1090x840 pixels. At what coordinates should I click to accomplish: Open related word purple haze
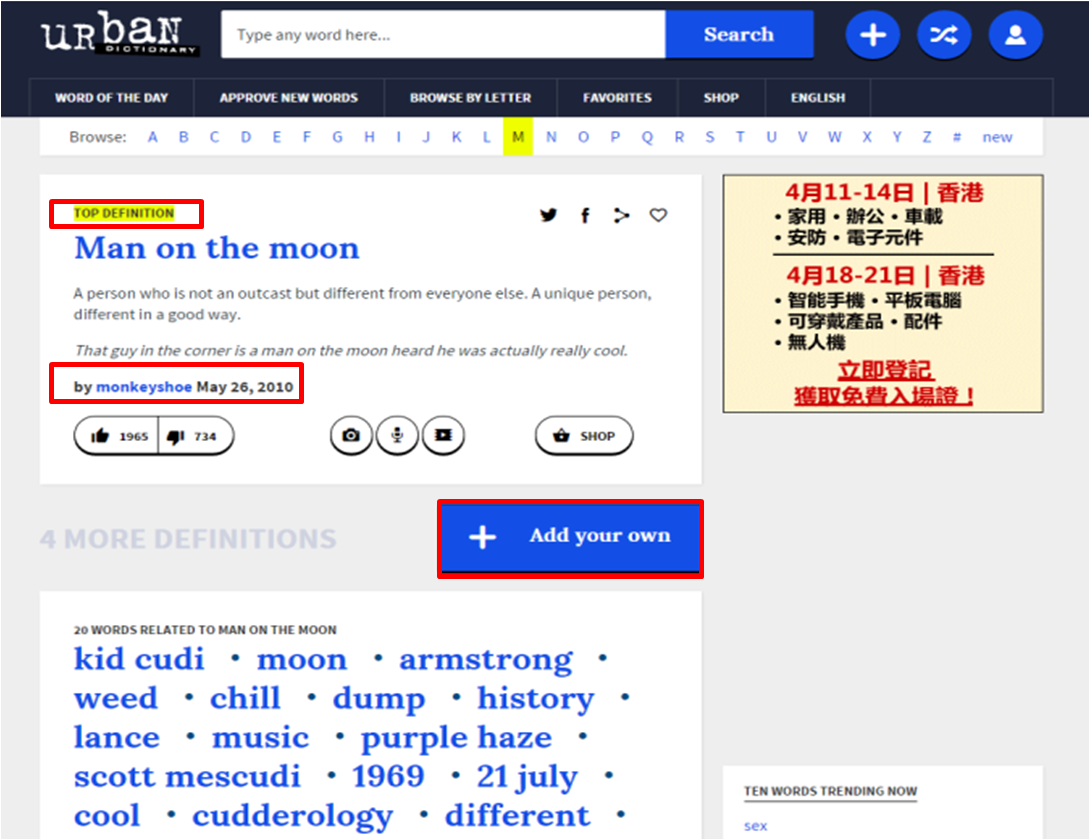pyautogui.click(x=457, y=738)
